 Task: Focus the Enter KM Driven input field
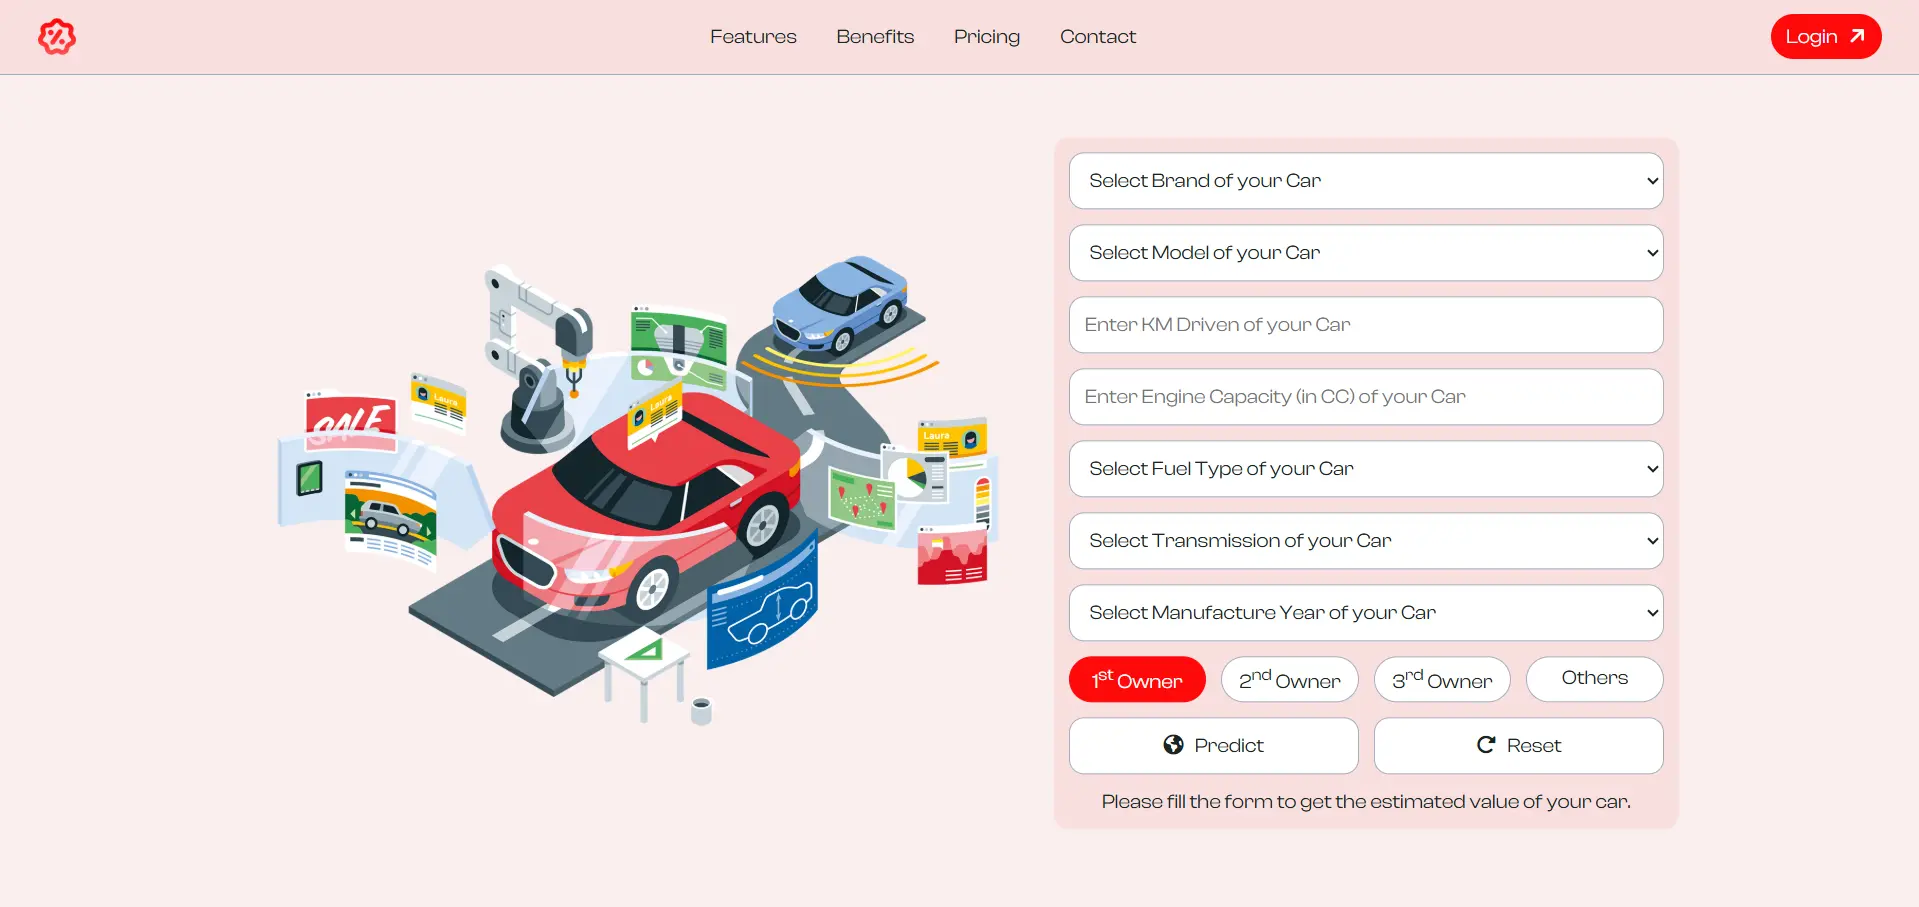[x=1366, y=325]
